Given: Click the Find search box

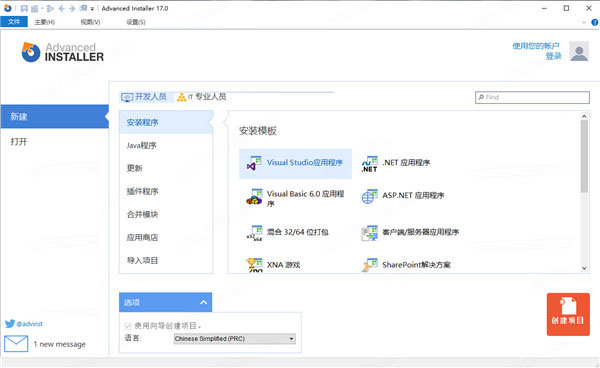Looking at the screenshot, I should click(x=532, y=97).
